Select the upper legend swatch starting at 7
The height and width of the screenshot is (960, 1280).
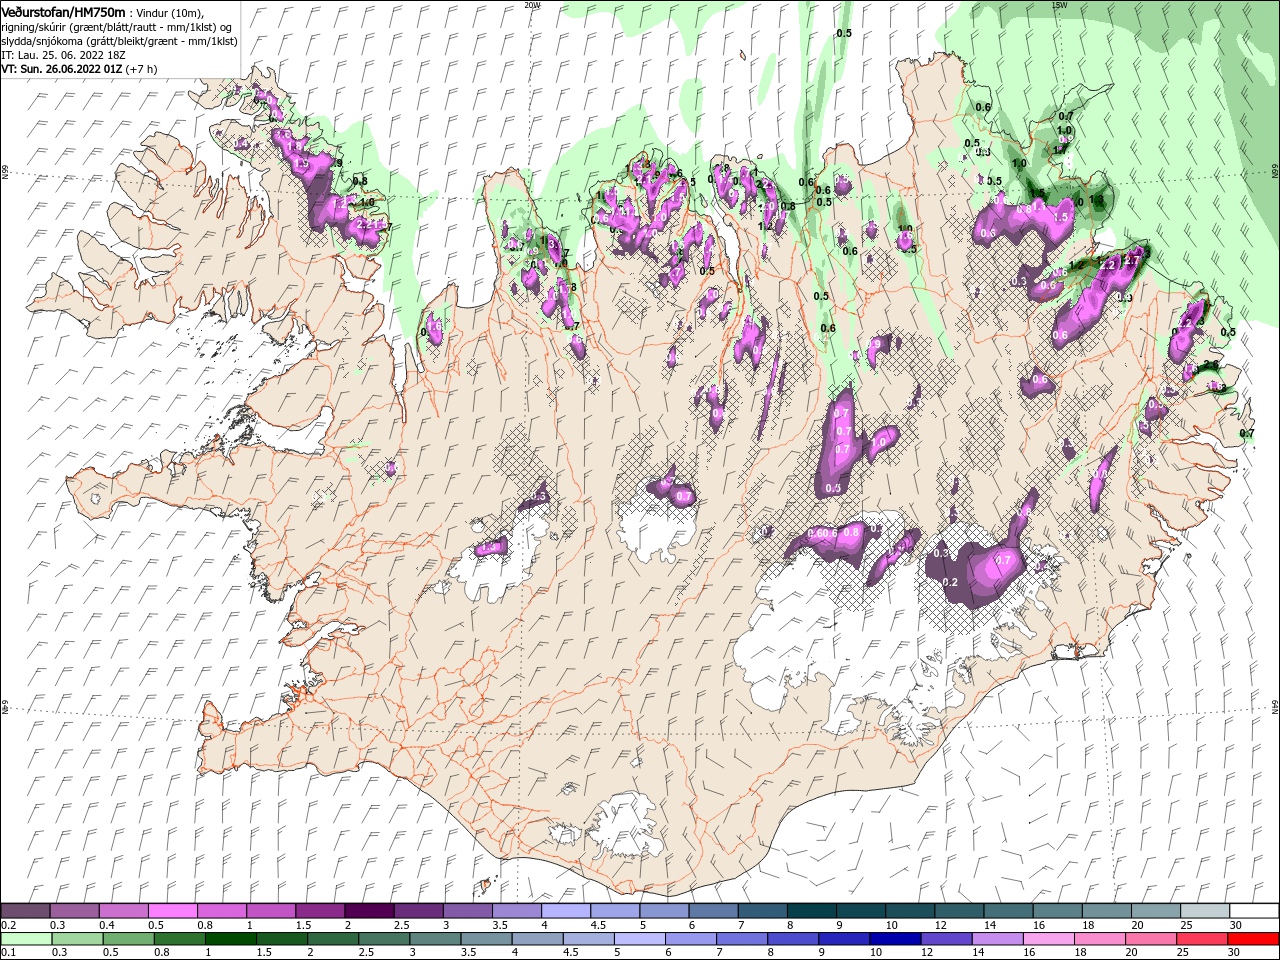coord(762,911)
